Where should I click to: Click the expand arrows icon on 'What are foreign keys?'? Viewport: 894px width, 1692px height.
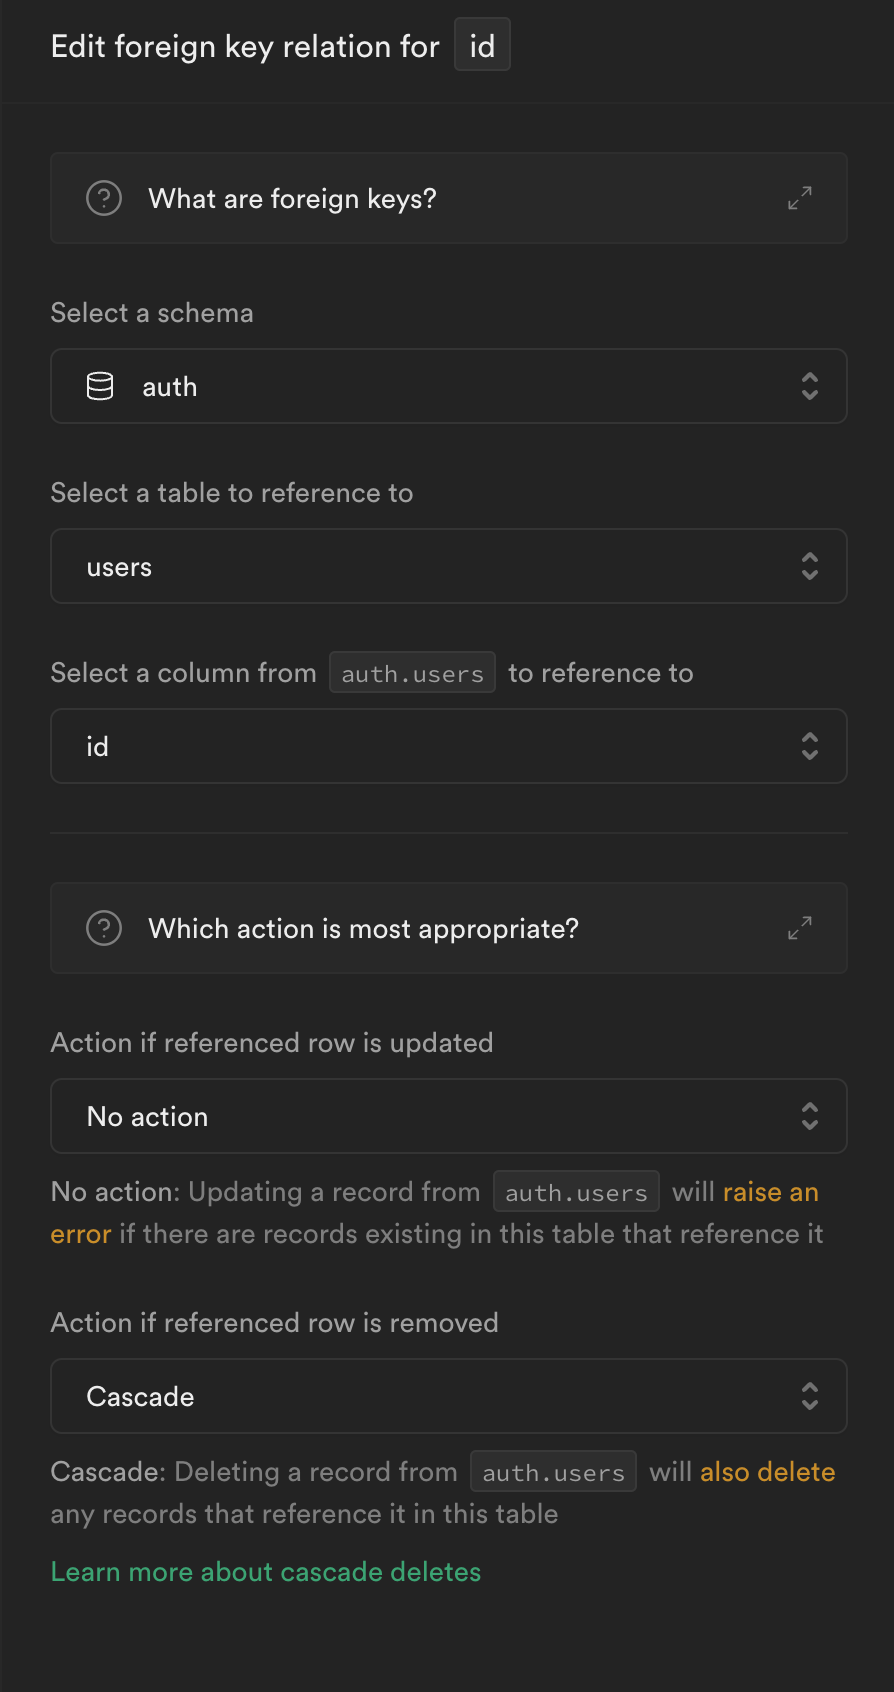point(800,198)
